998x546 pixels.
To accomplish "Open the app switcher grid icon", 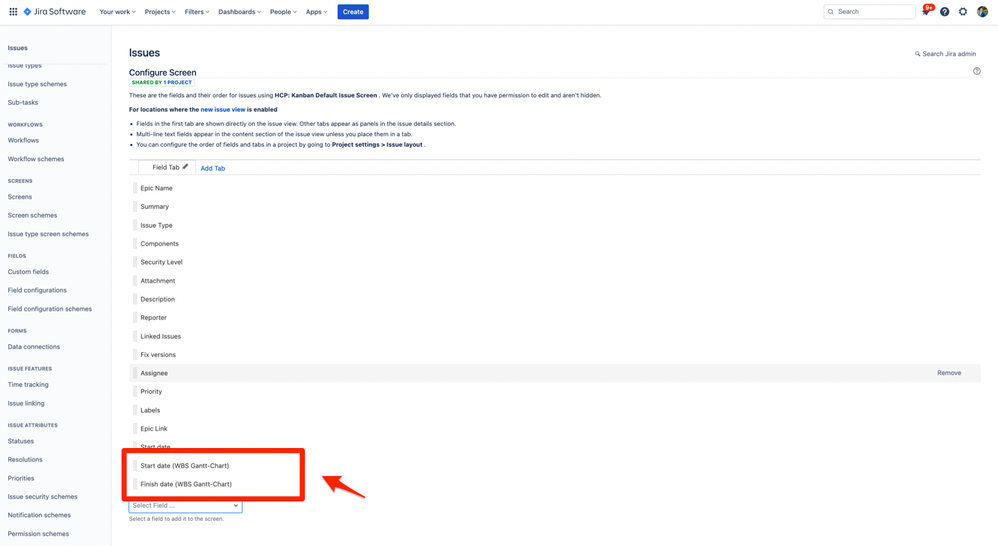I will pyautogui.click(x=13, y=11).
